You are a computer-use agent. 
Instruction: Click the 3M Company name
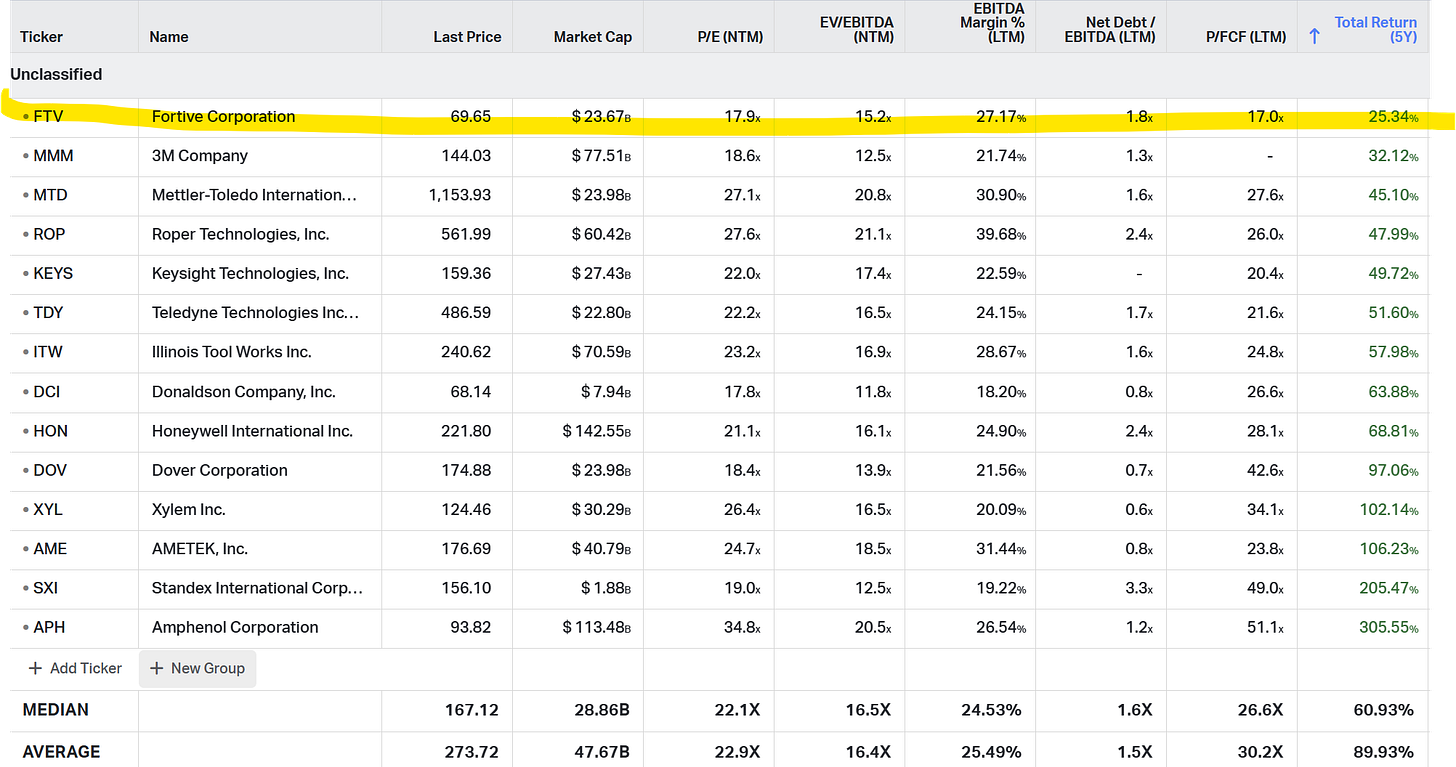[x=200, y=156]
